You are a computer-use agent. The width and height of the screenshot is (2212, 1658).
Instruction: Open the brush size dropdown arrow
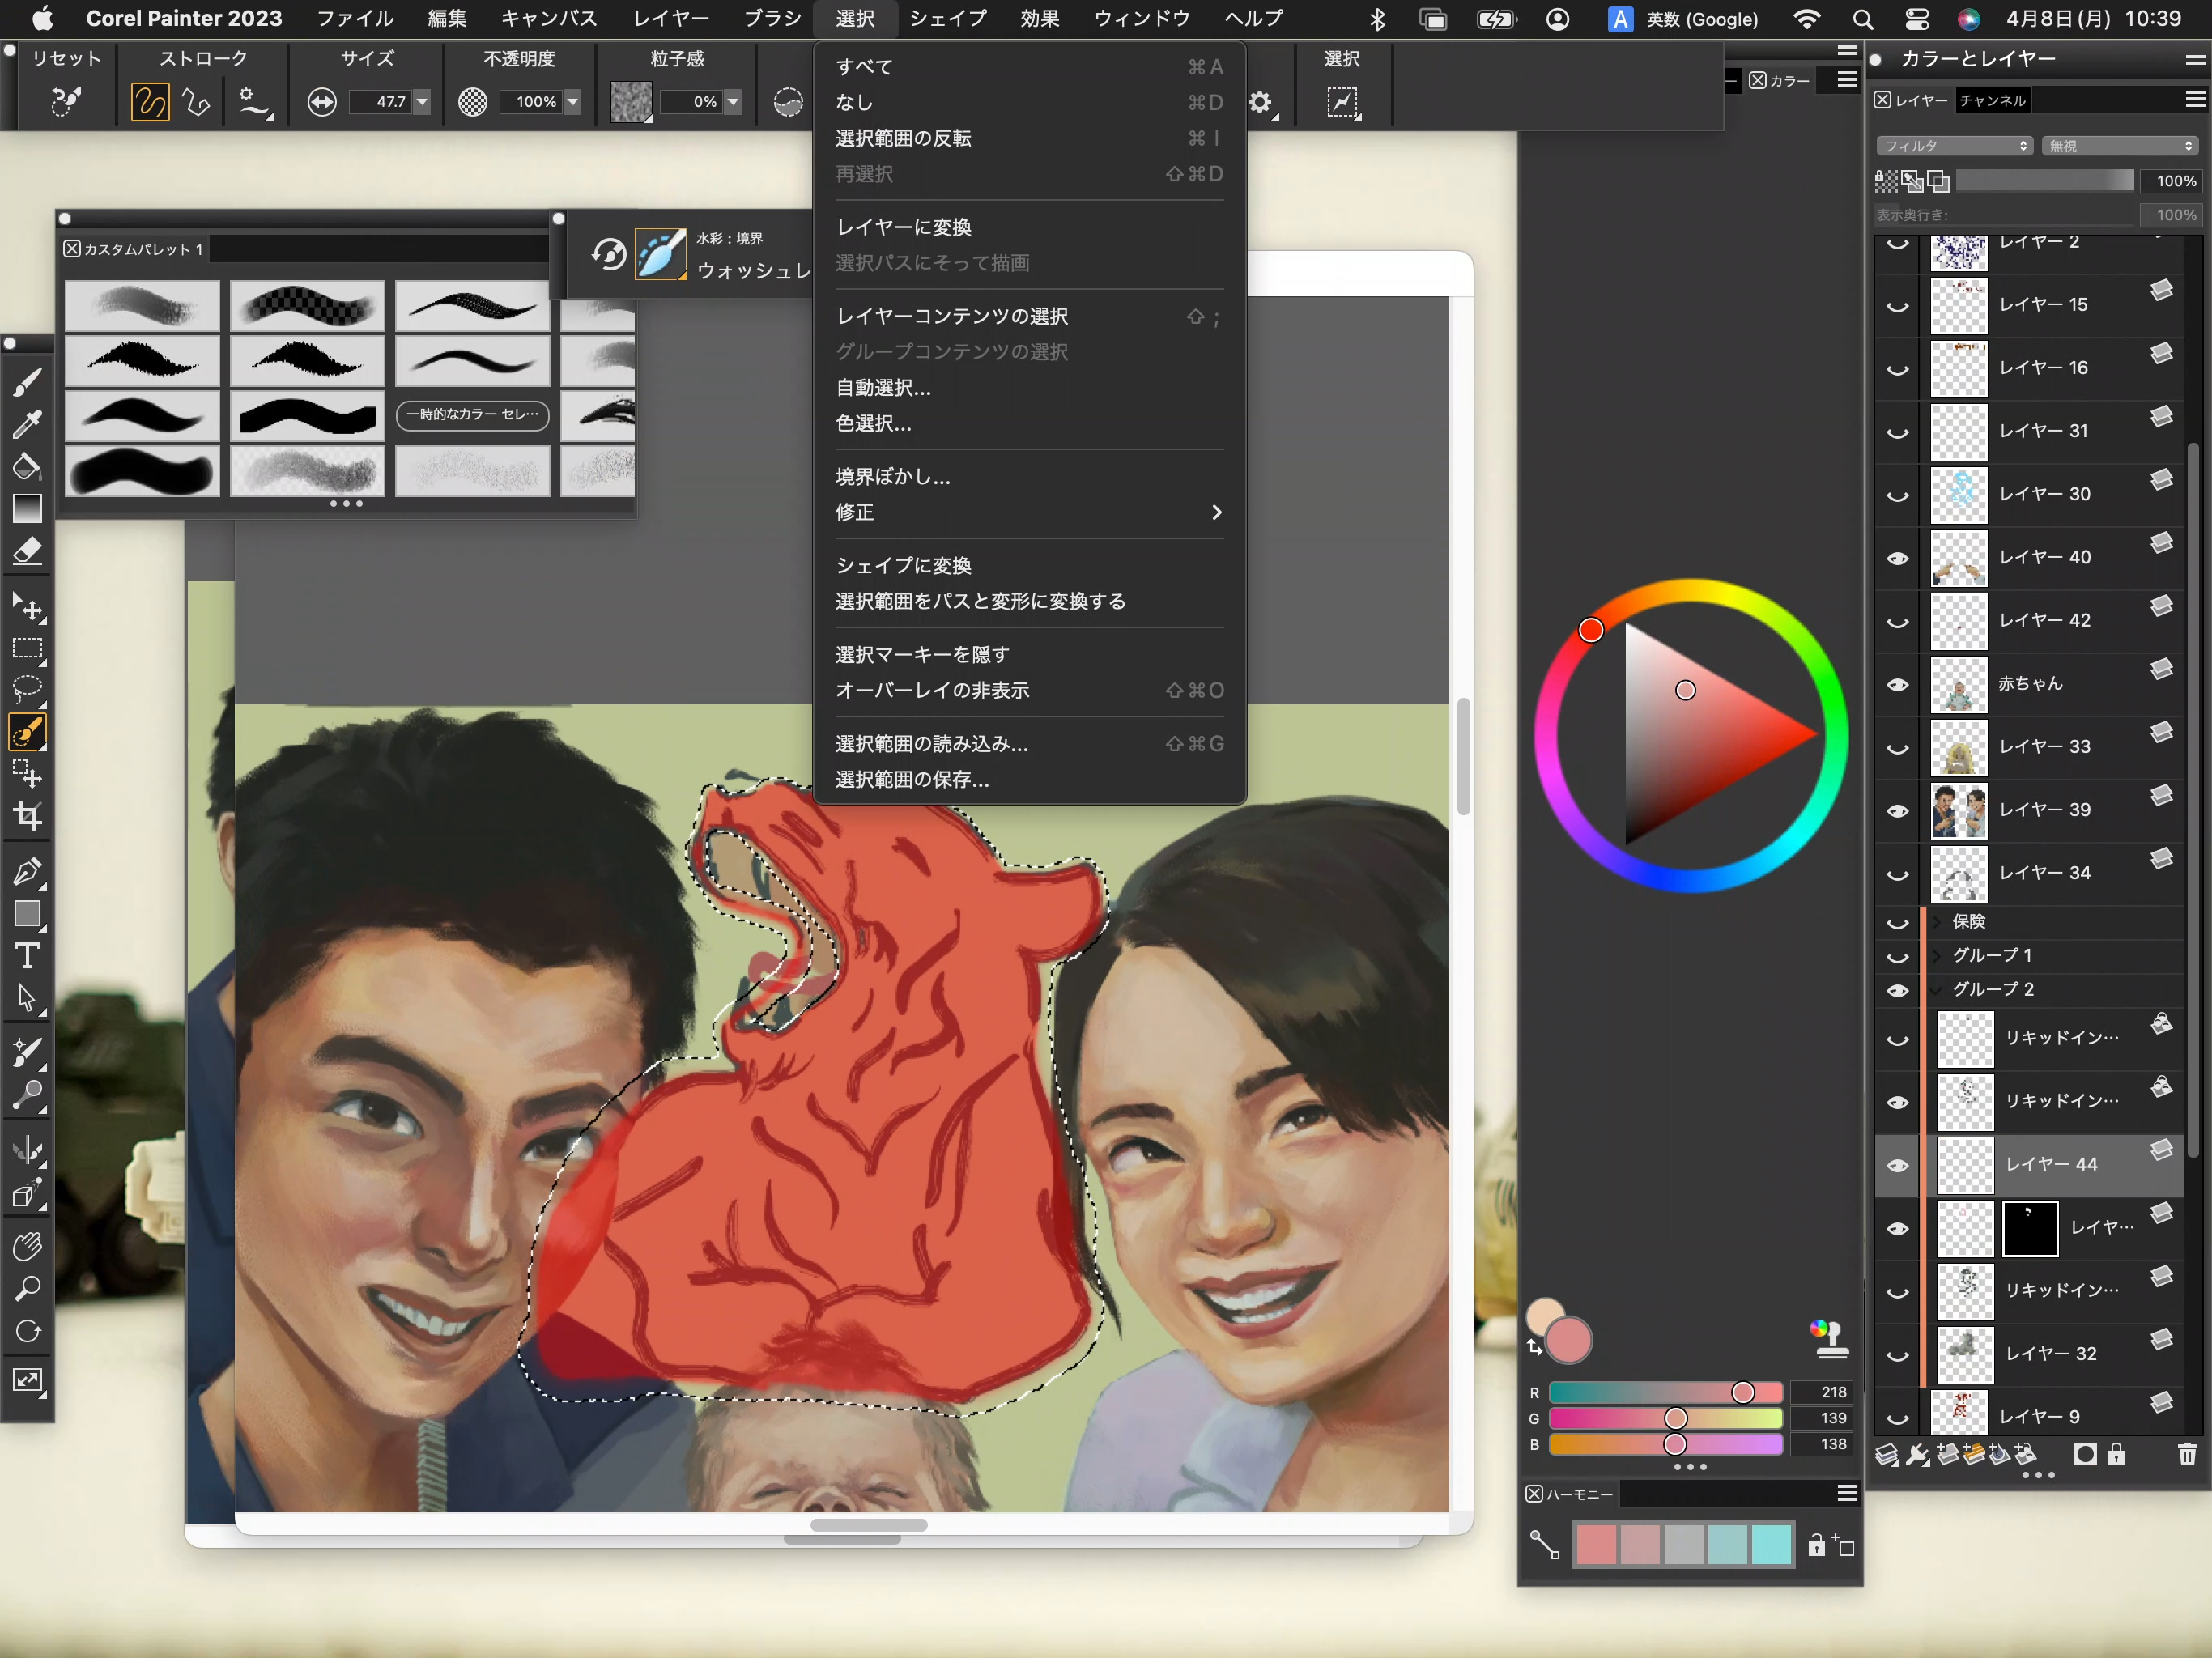tap(422, 102)
